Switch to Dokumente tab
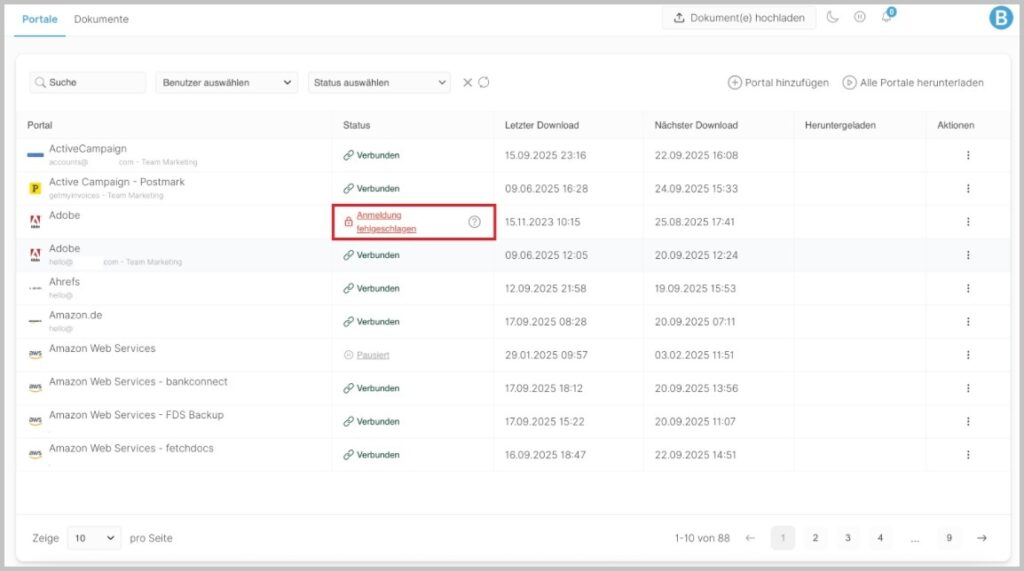 [101, 19]
